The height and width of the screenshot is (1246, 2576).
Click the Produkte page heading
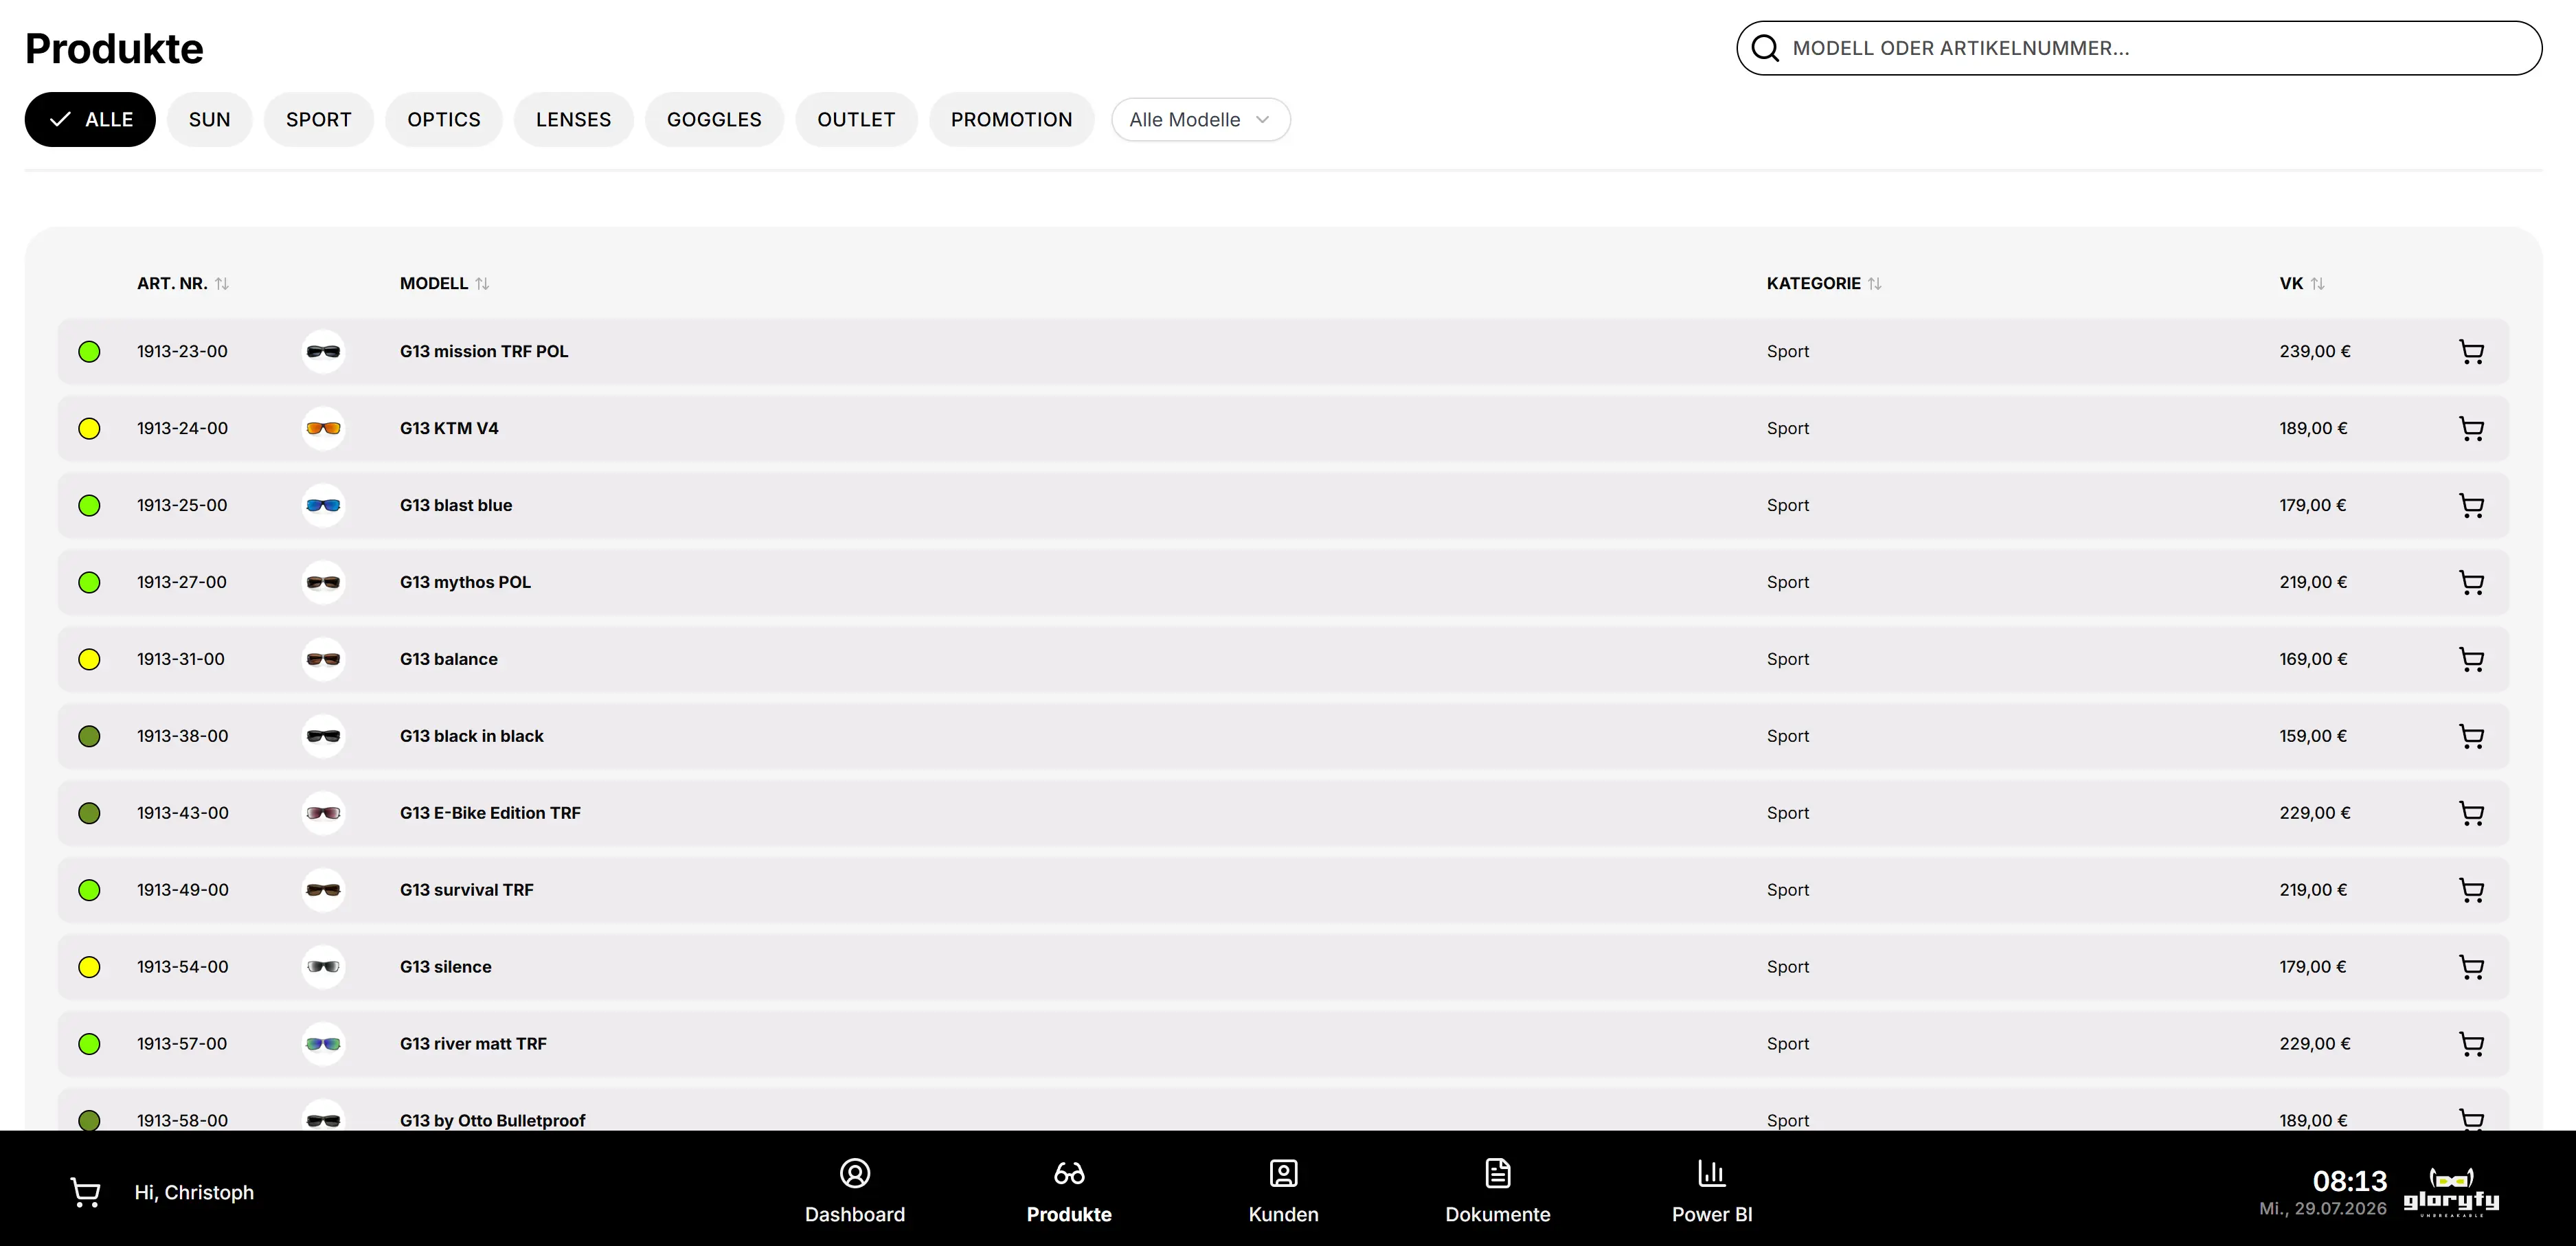114,49
